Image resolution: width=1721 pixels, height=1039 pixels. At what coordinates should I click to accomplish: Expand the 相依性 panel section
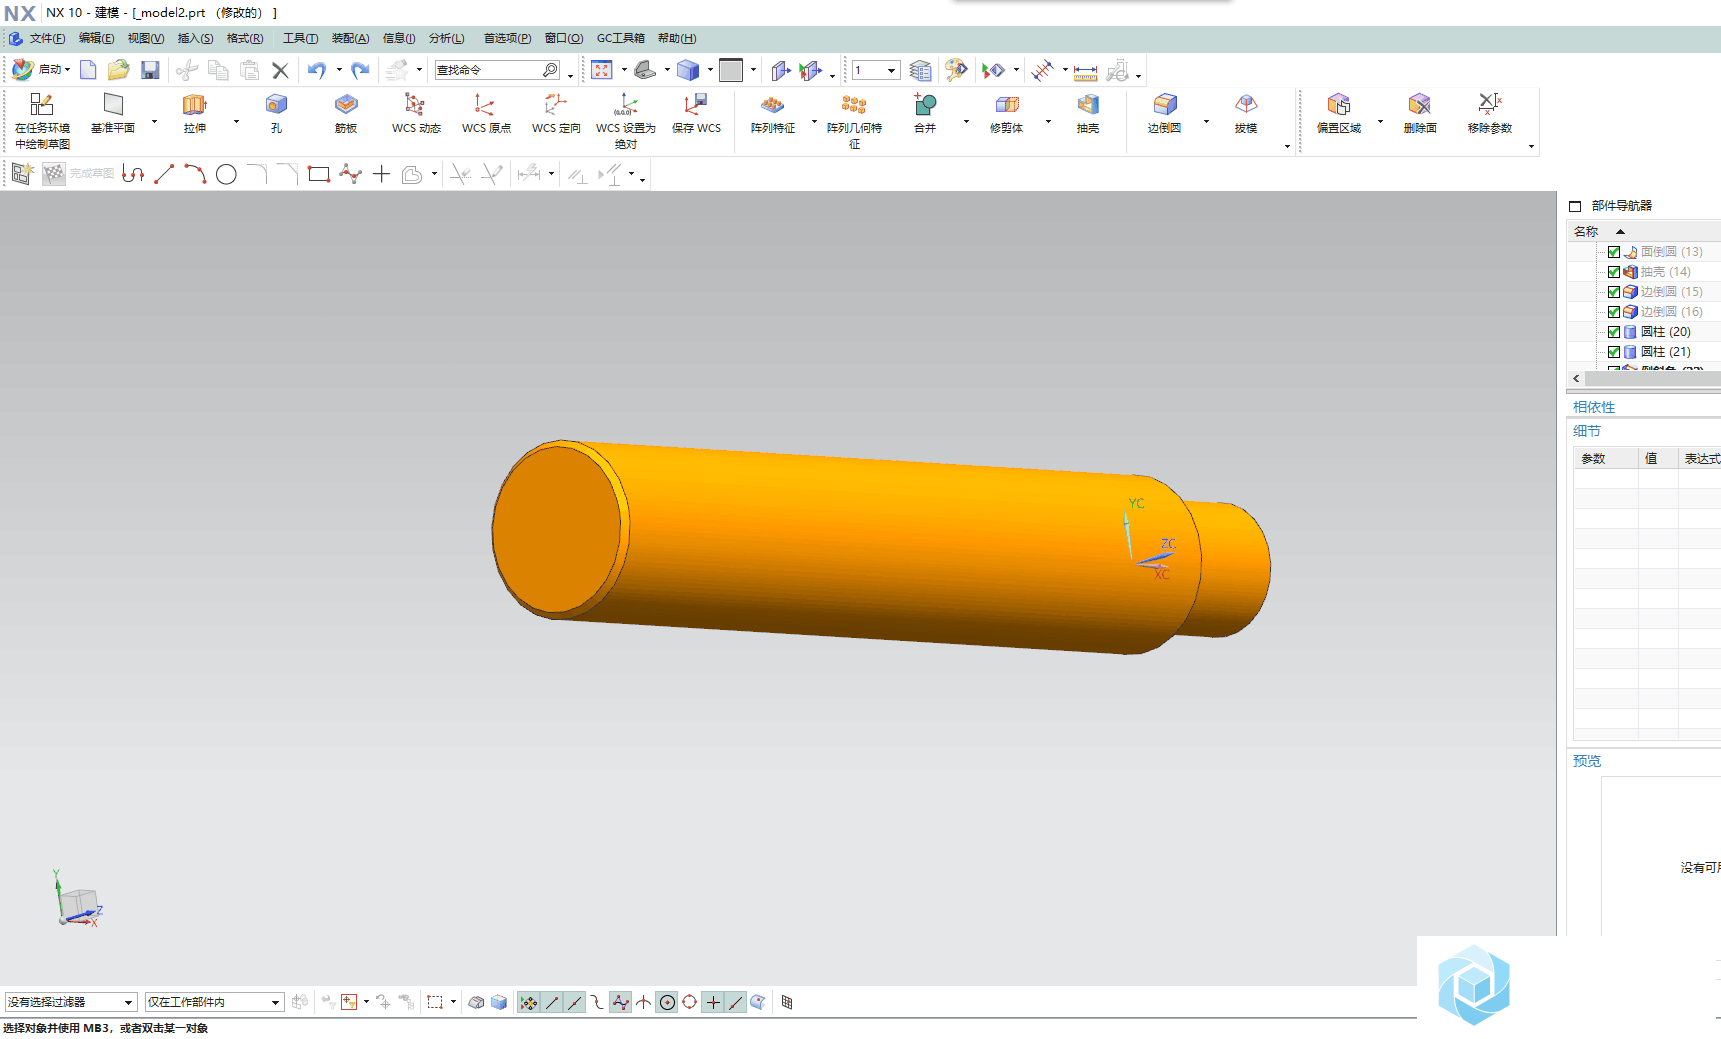1594,407
